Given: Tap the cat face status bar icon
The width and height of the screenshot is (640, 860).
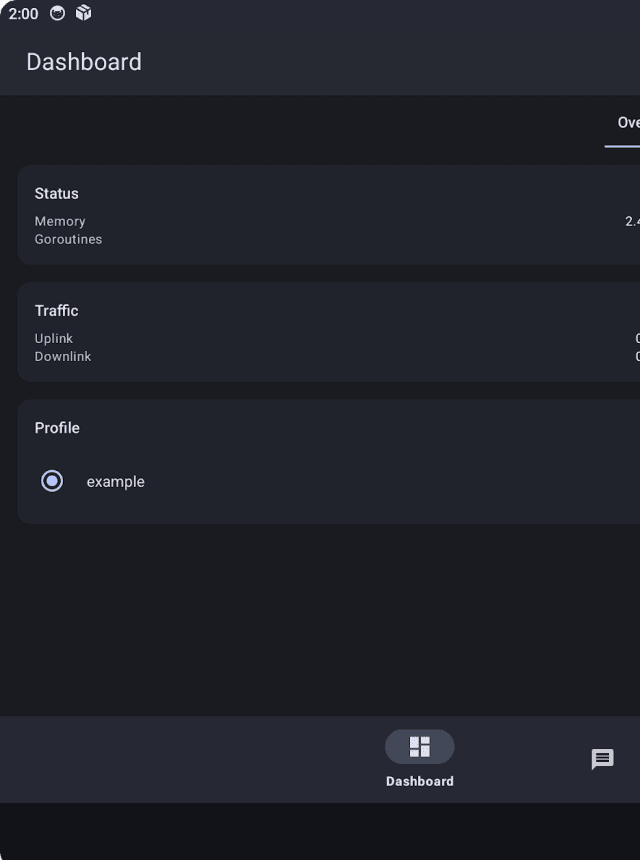Looking at the screenshot, I should click(x=59, y=13).
